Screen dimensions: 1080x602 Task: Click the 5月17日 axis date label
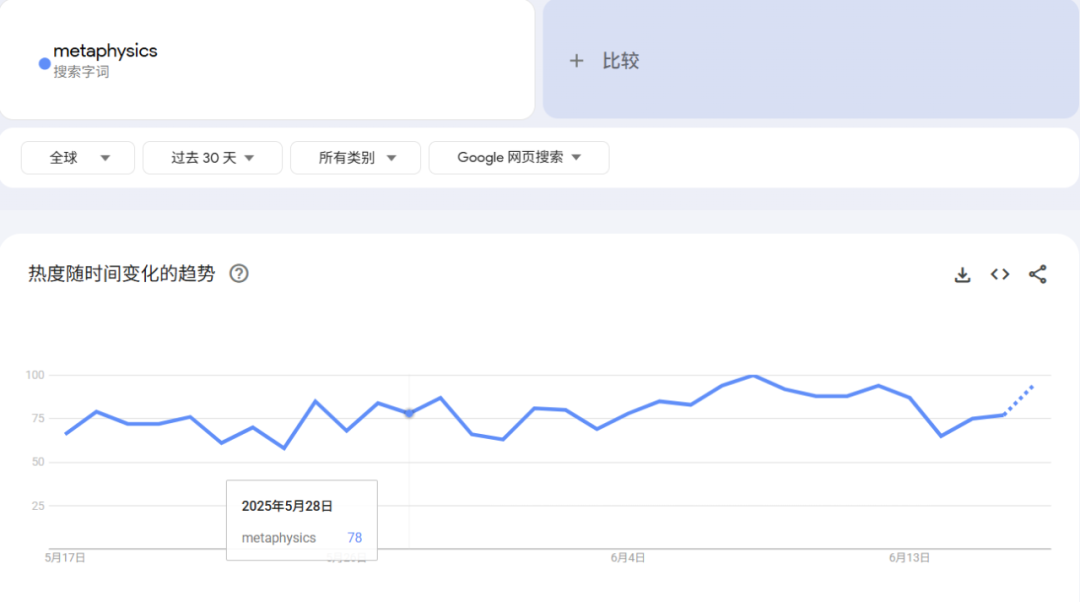66,558
